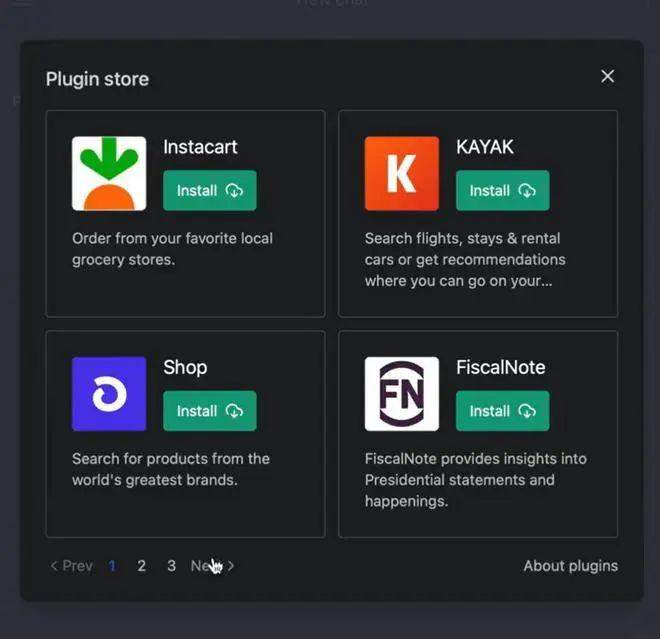Viewport: 660px width, 639px height.
Task: Click the Instacart plugin title
Action: pos(200,147)
